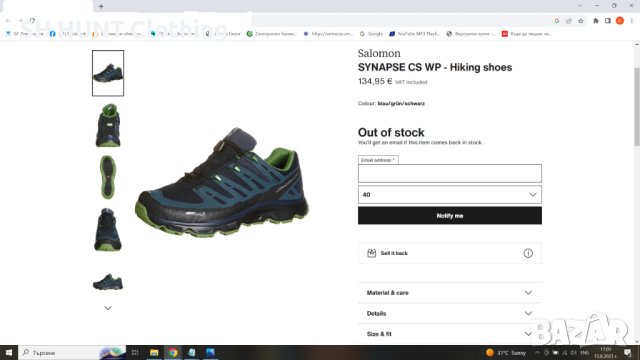Open the Salomon brand link
The image size is (640, 360).
(379, 53)
